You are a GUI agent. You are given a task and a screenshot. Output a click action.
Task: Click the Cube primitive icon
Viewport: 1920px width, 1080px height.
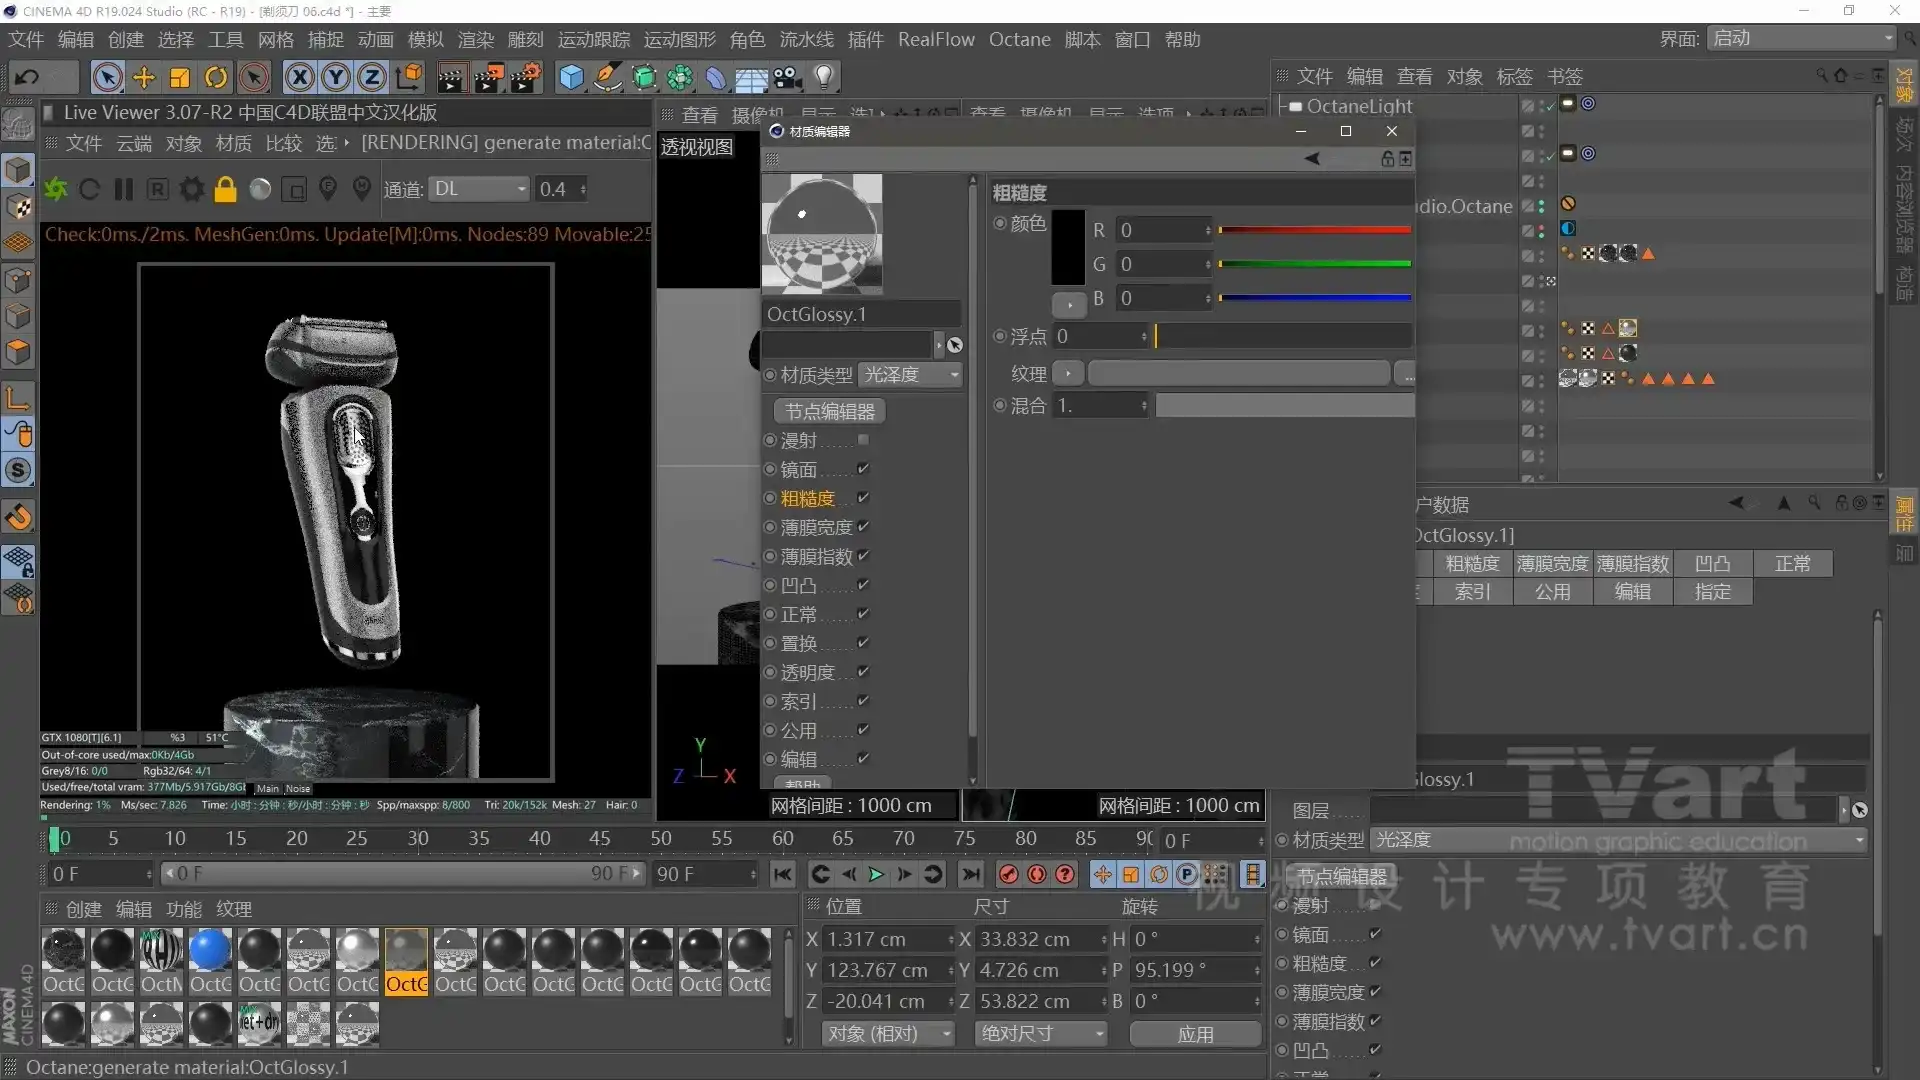click(x=571, y=77)
